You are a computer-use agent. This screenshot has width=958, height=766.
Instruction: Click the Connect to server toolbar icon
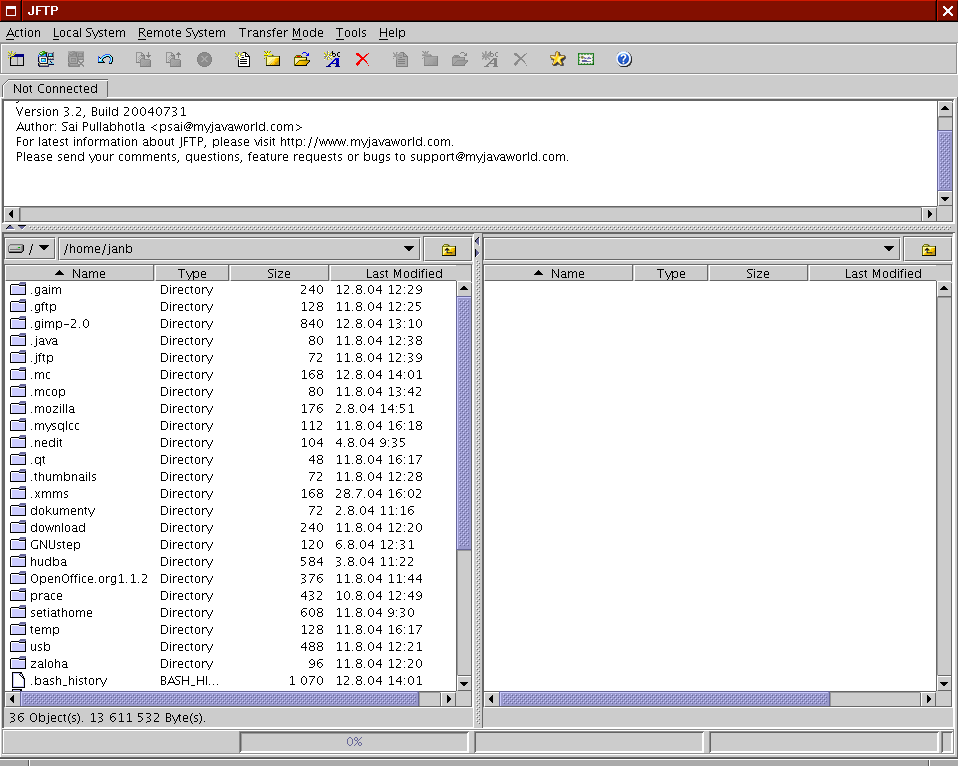46,59
